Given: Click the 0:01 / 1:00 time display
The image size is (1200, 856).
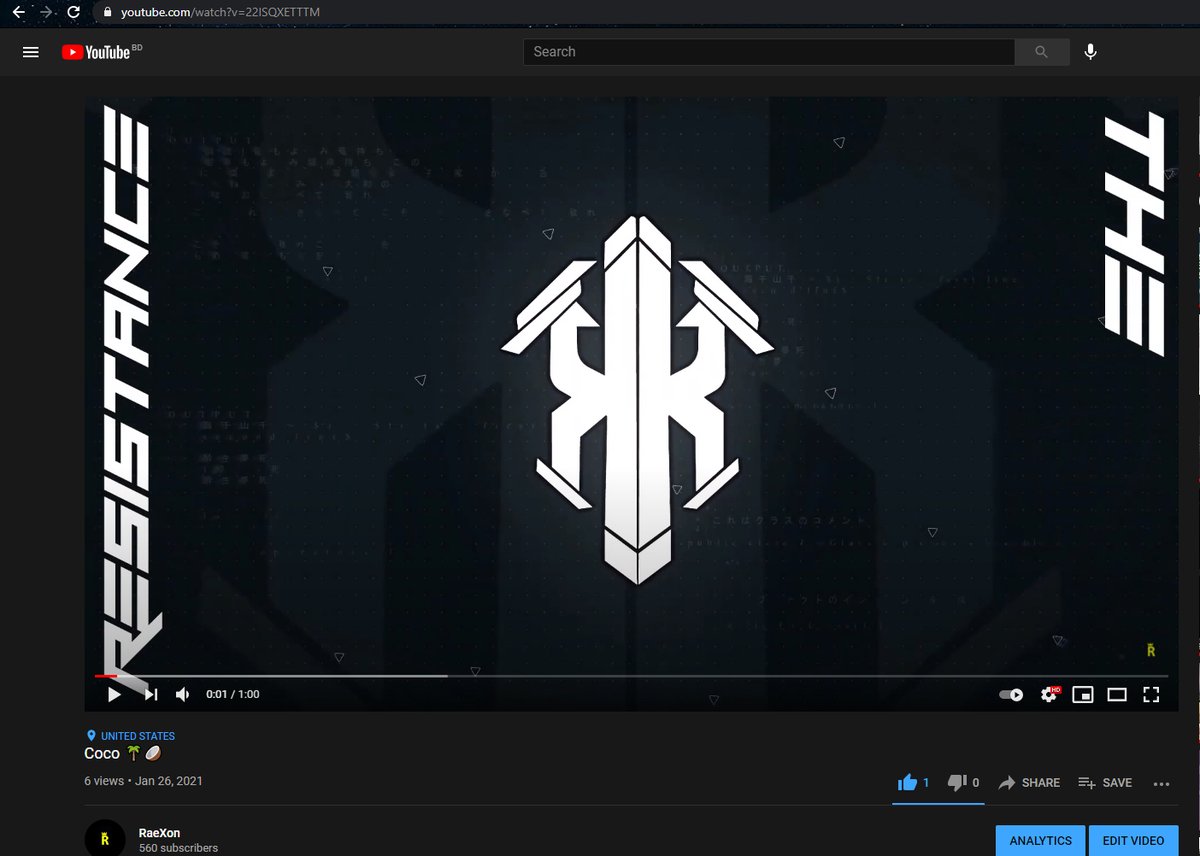Looking at the screenshot, I should click(232, 694).
